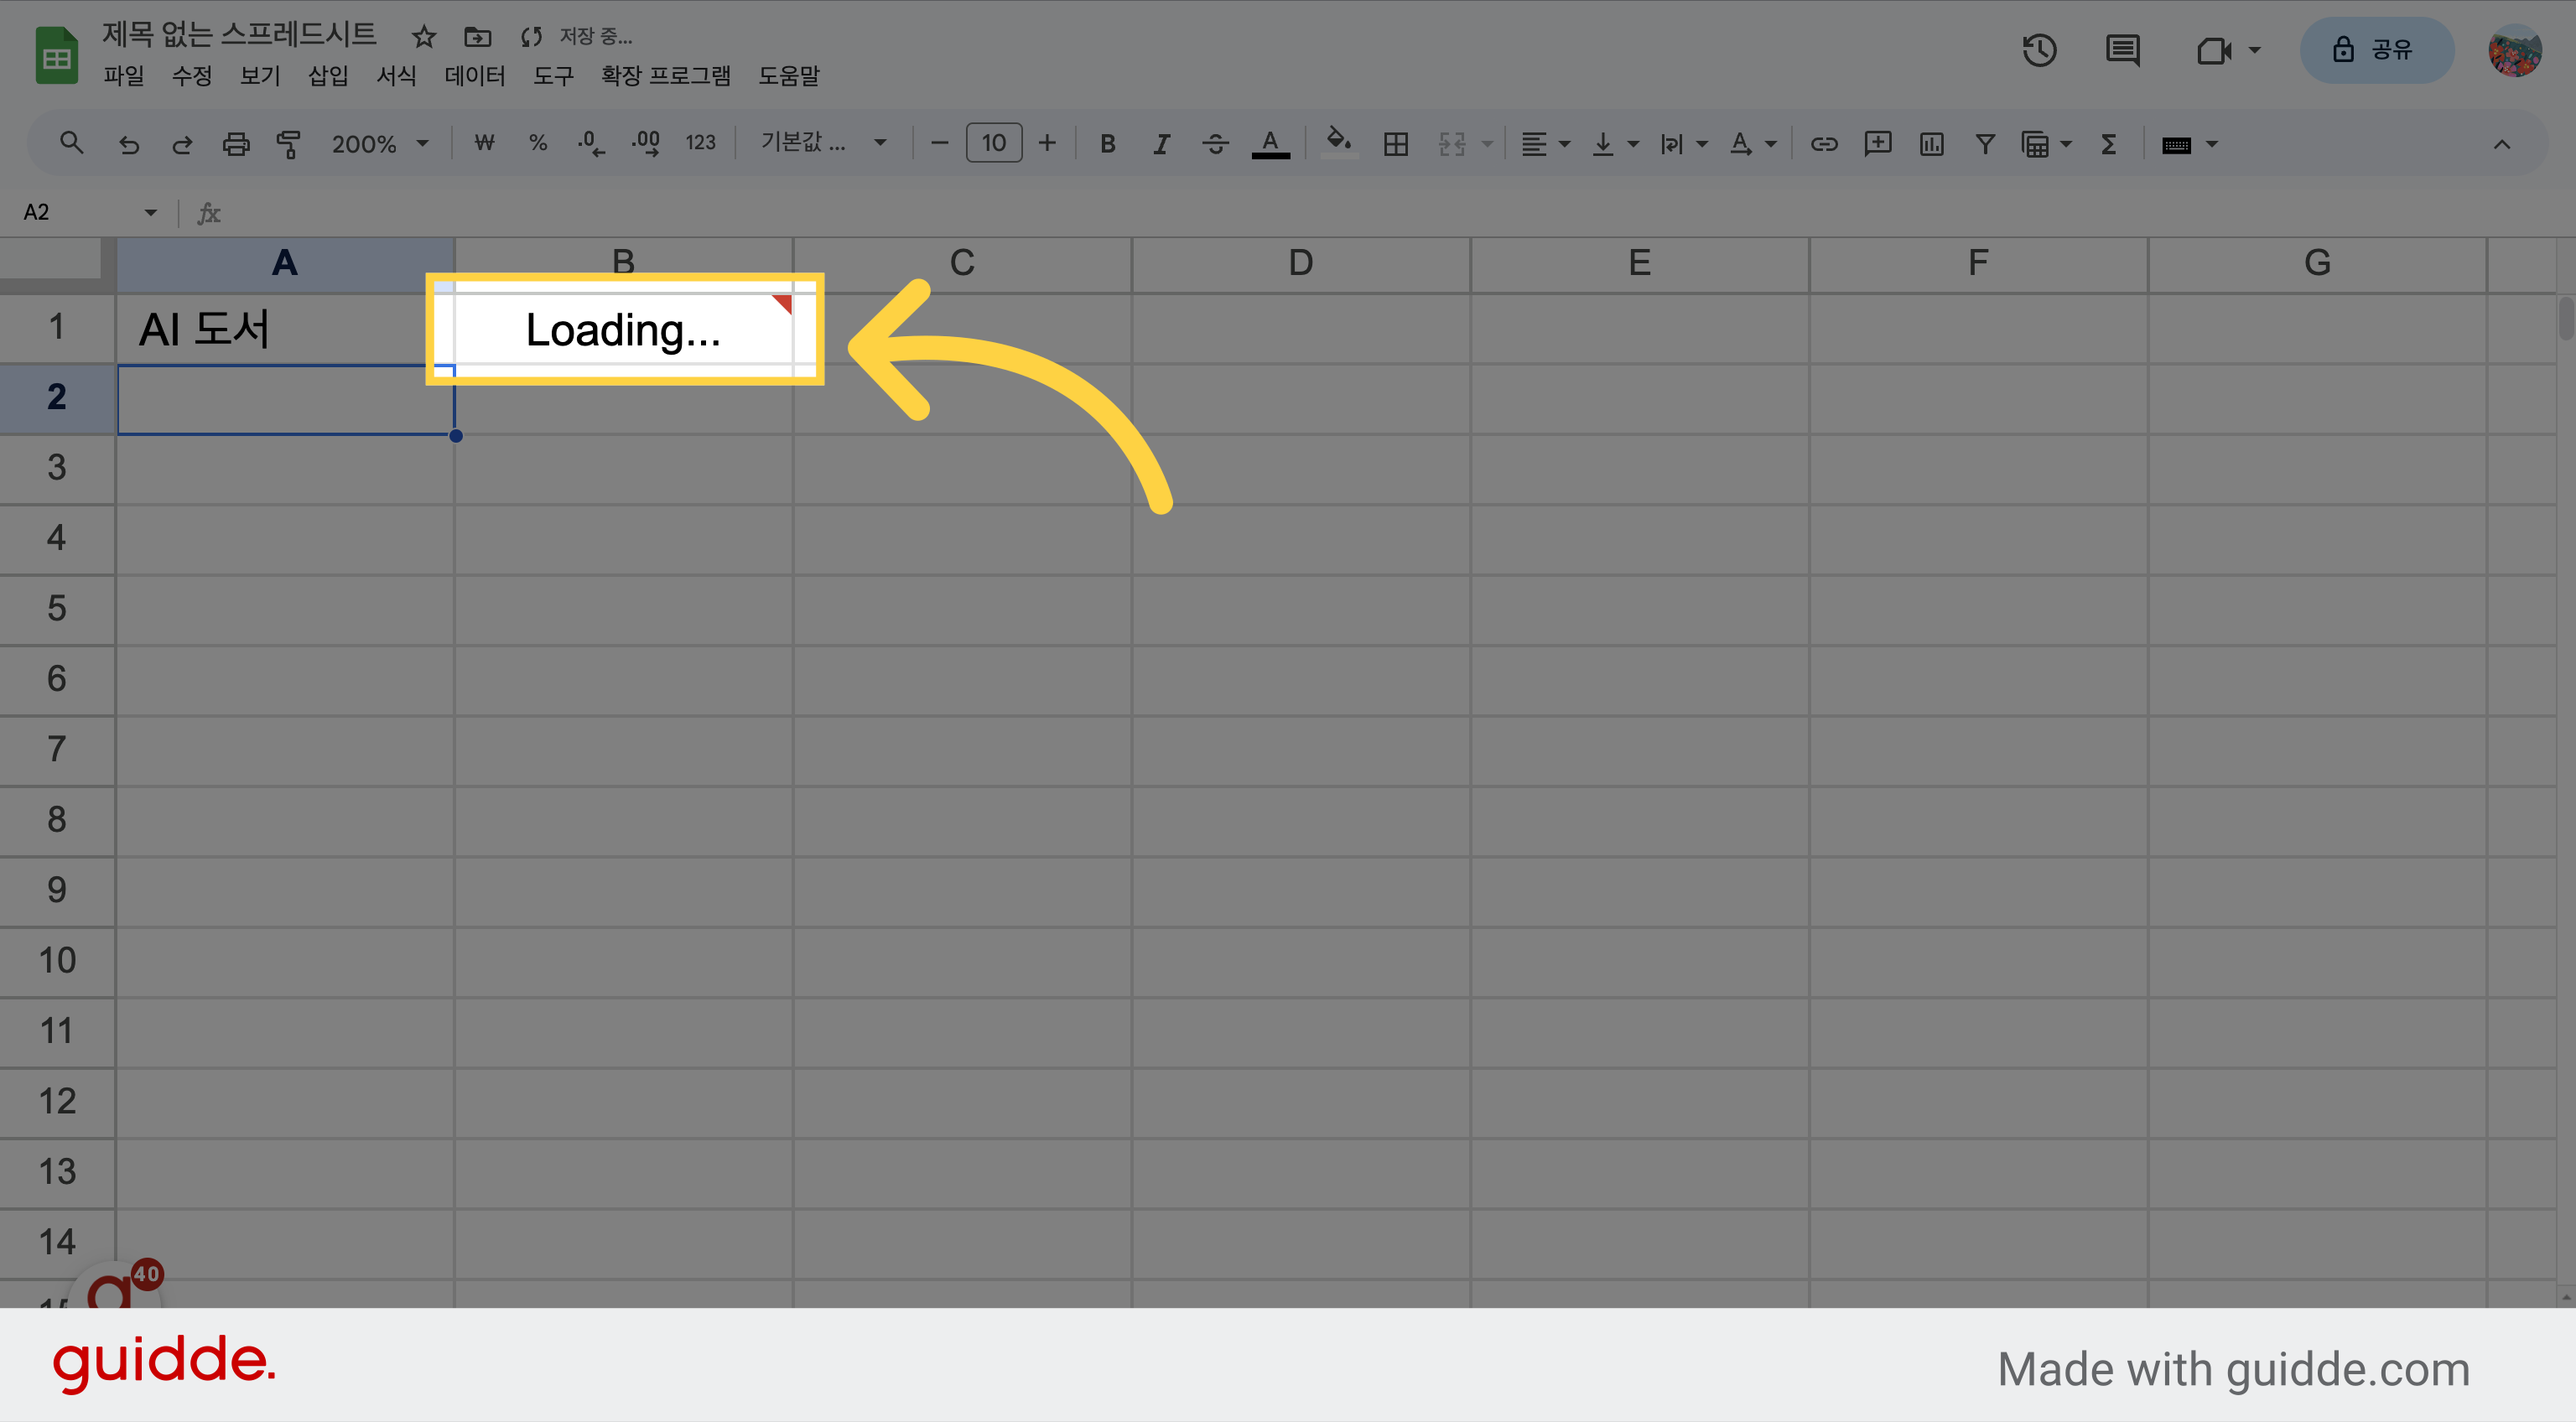
Task: Open the comments panel icon
Action: tap(2122, 50)
